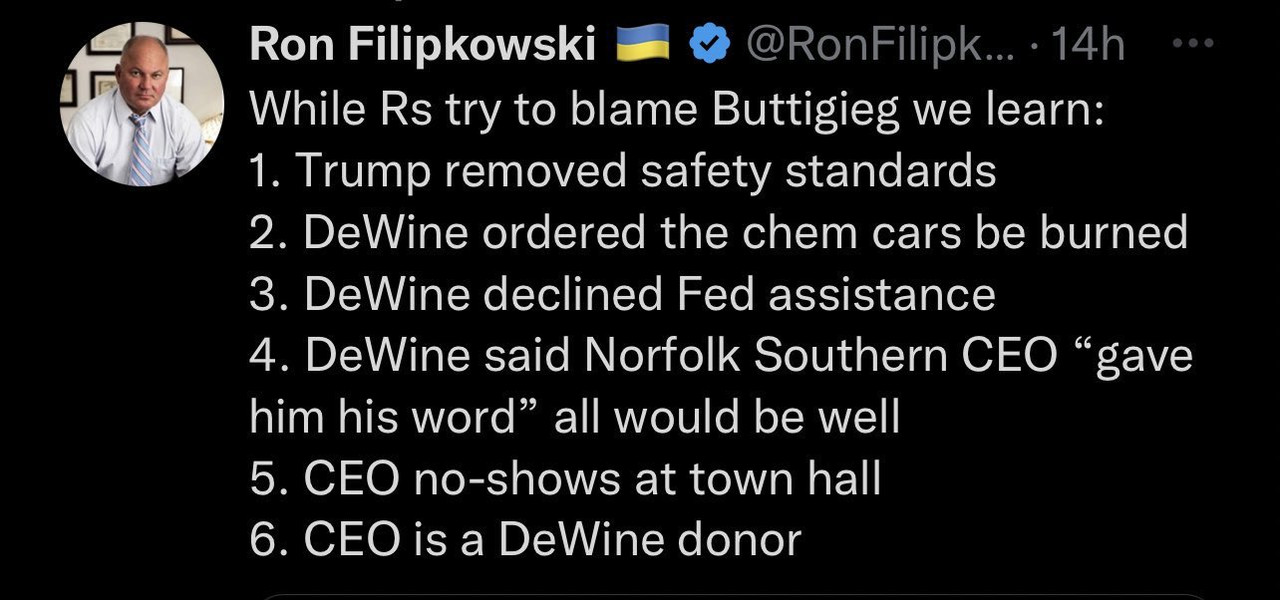The height and width of the screenshot is (600, 1280).
Task: Open Ron Filipkowski's profile picture
Action: [x=142, y=104]
